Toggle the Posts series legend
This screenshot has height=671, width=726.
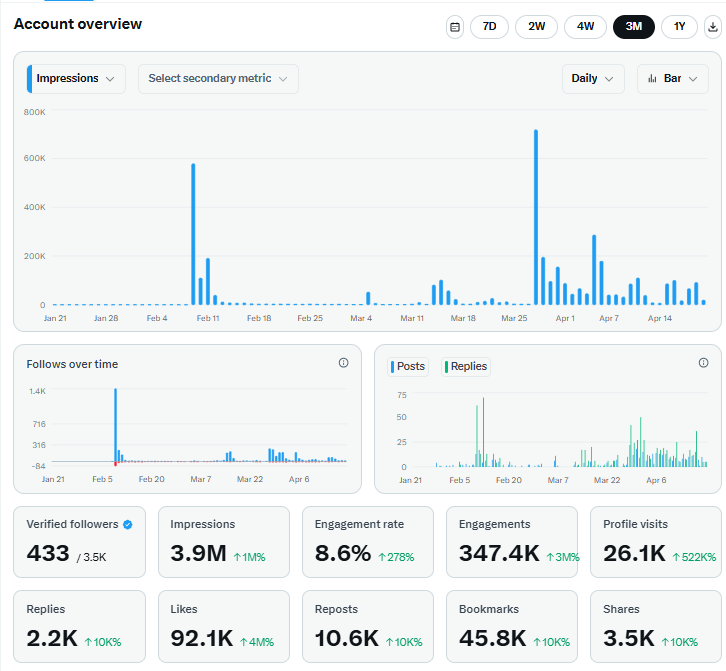pyautogui.click(x=408, y=367)
